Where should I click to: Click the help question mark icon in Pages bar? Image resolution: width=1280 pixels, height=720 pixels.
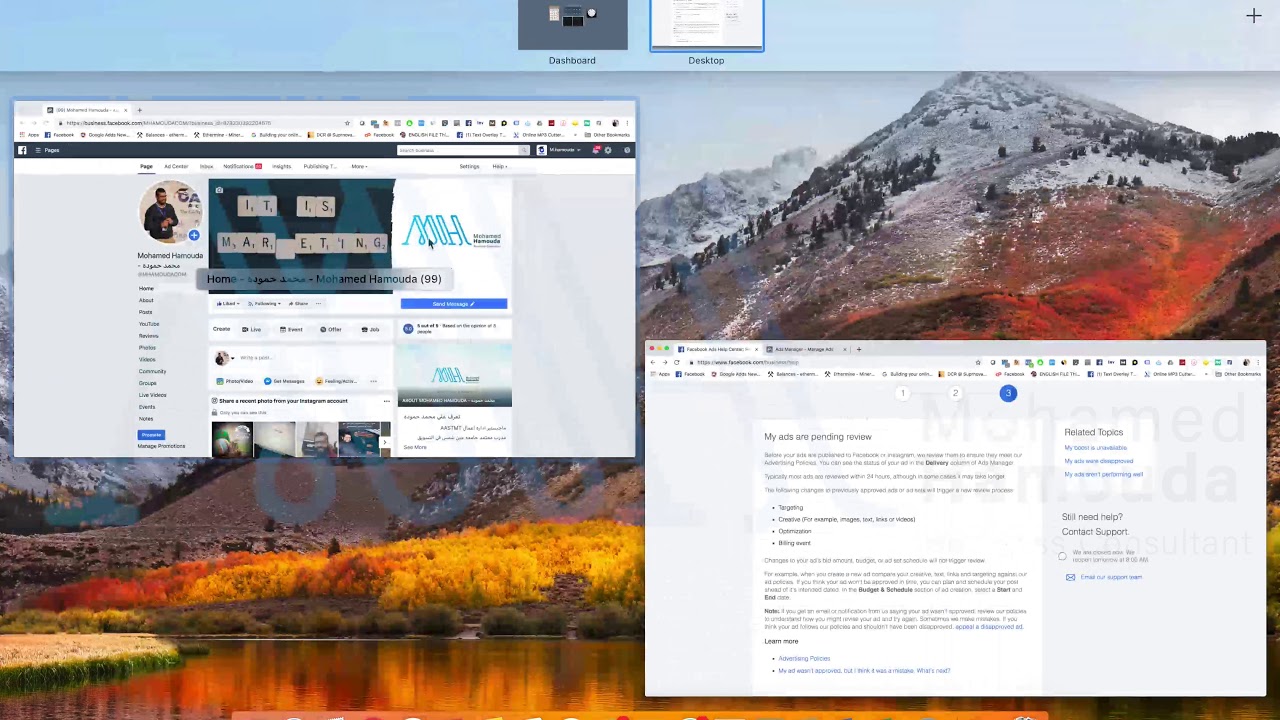point(627,150)
